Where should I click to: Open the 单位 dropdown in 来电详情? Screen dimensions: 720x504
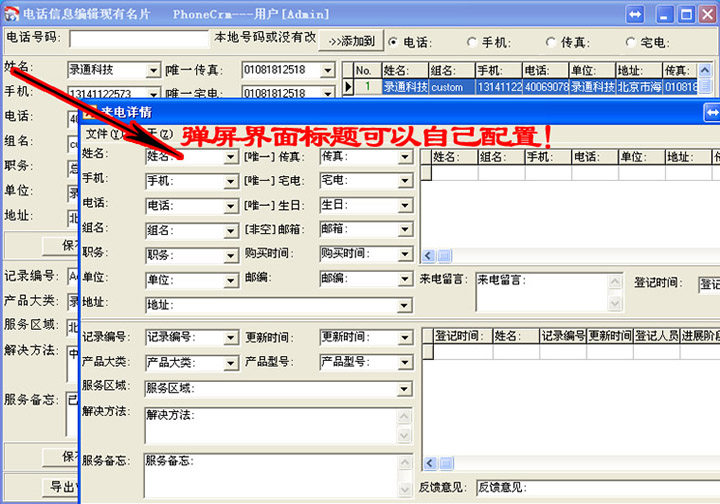pos(231,280)
